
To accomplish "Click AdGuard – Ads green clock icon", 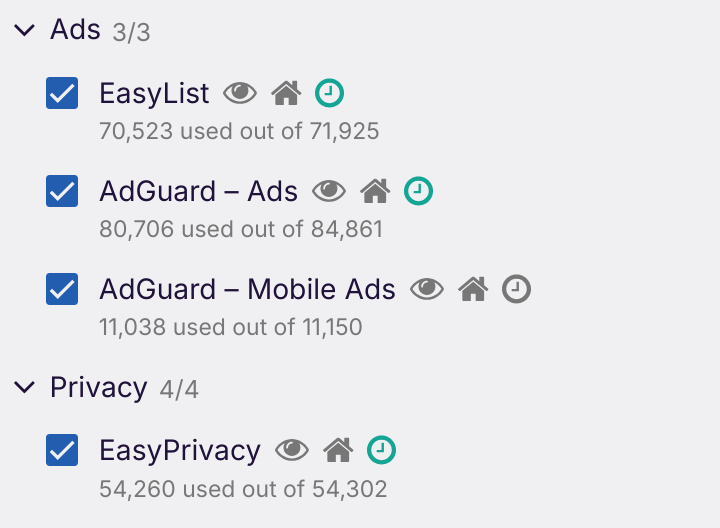I will 418,191.
